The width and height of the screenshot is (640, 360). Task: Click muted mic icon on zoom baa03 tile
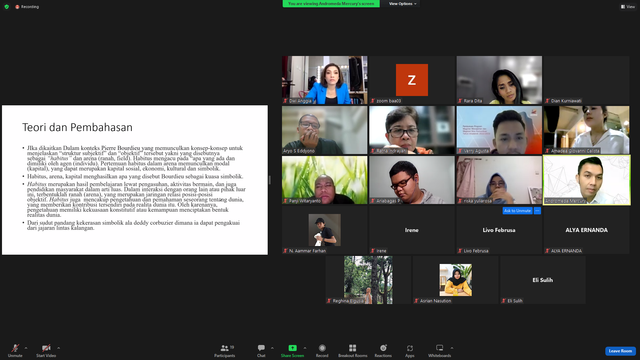point(373,100)
